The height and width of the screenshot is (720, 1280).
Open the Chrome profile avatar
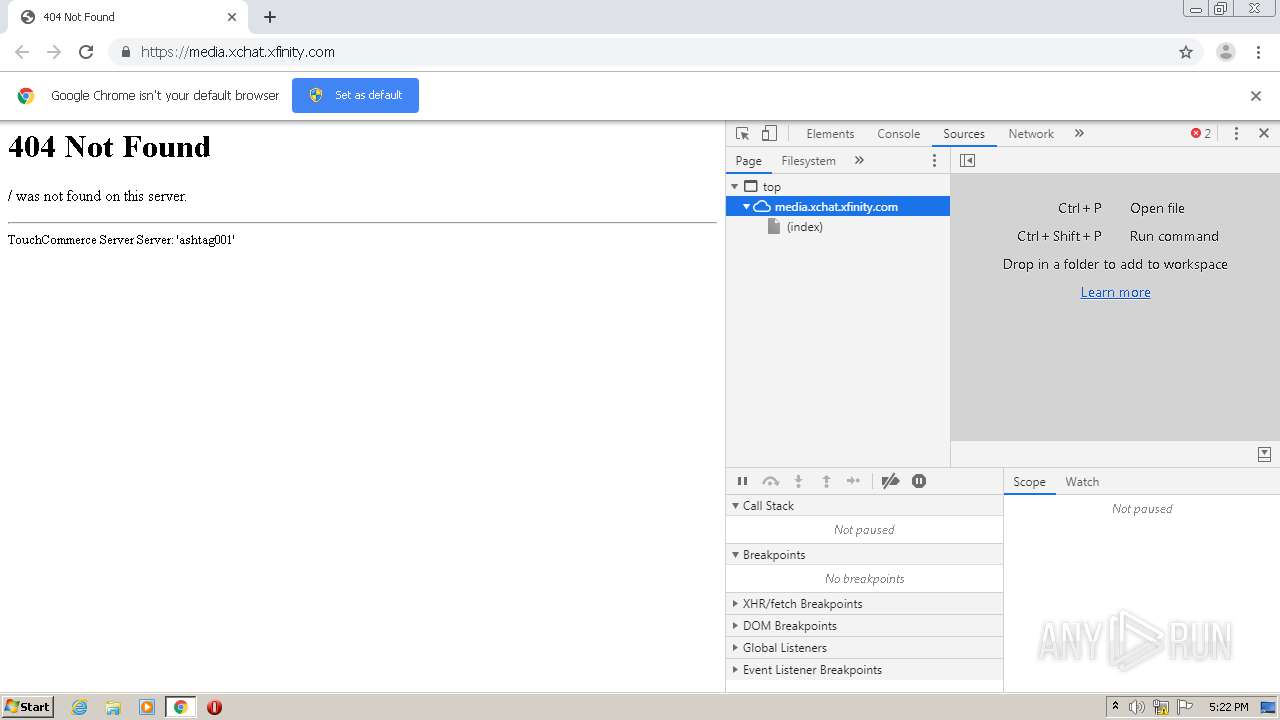1226,52
